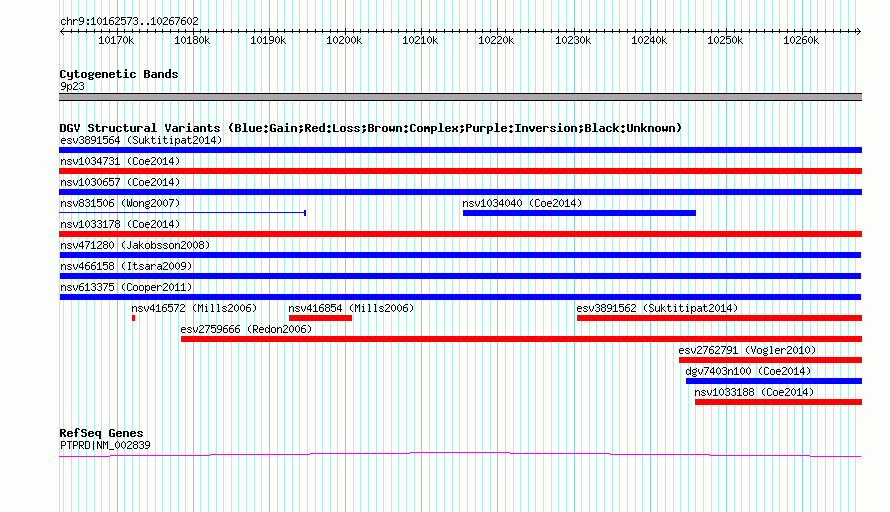Click the 10210k ruler tick label

tap(420, 40)
